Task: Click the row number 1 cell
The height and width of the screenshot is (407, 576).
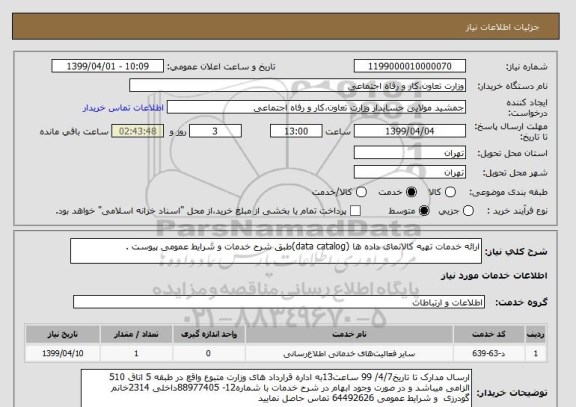Action: point(536,353)
